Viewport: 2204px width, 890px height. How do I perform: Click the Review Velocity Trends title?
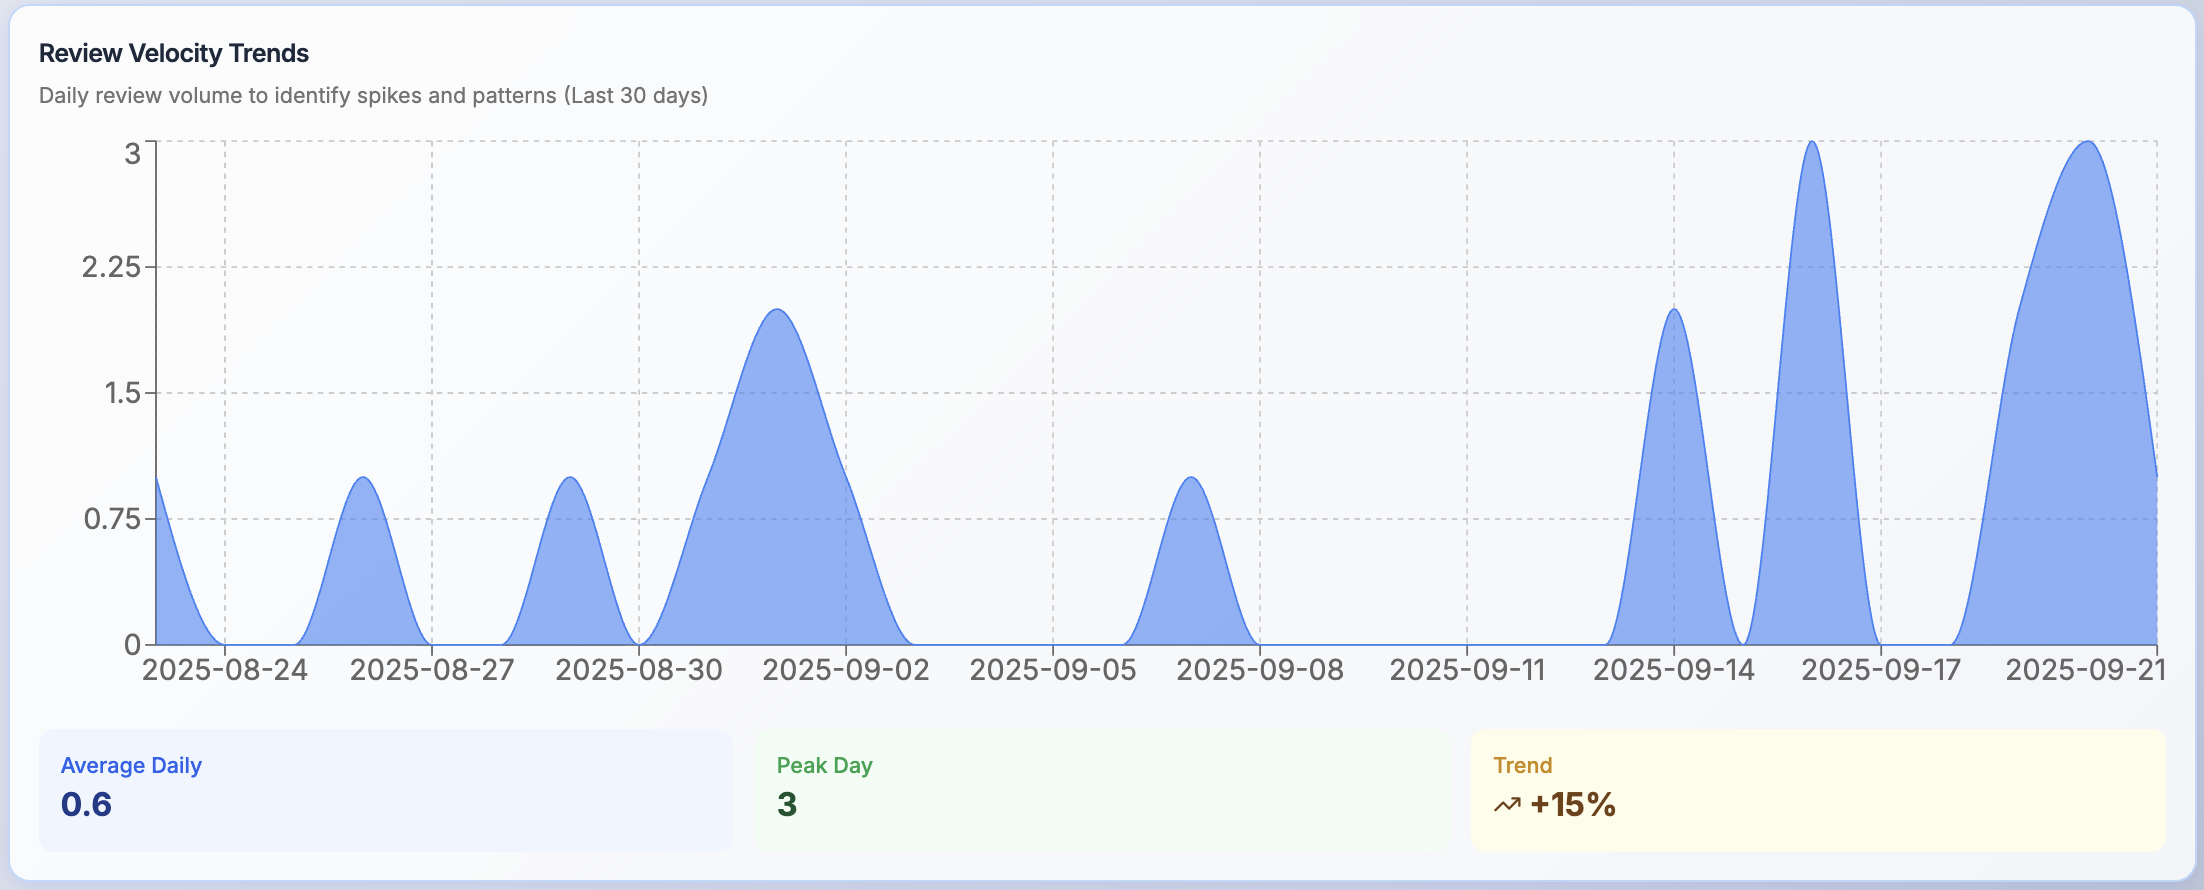pos(174,53)
